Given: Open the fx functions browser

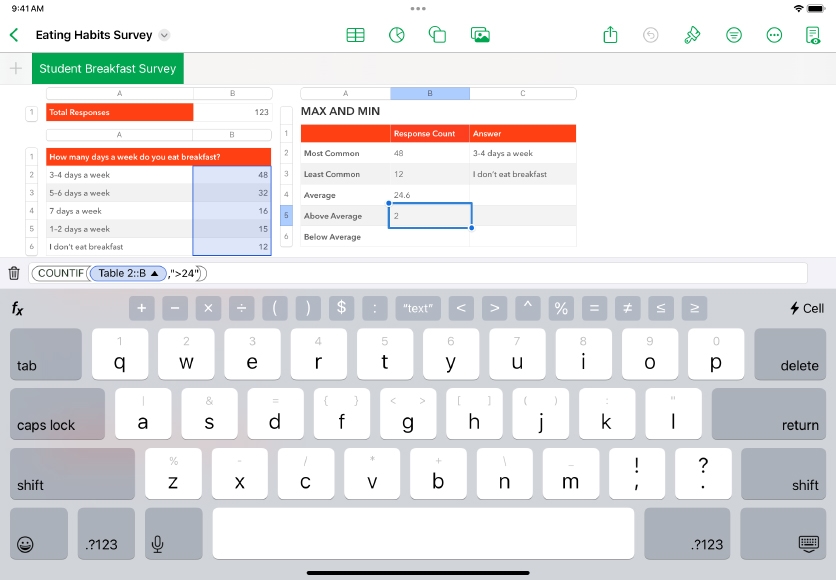Looking at the screenshot, I should click(17, 308).
